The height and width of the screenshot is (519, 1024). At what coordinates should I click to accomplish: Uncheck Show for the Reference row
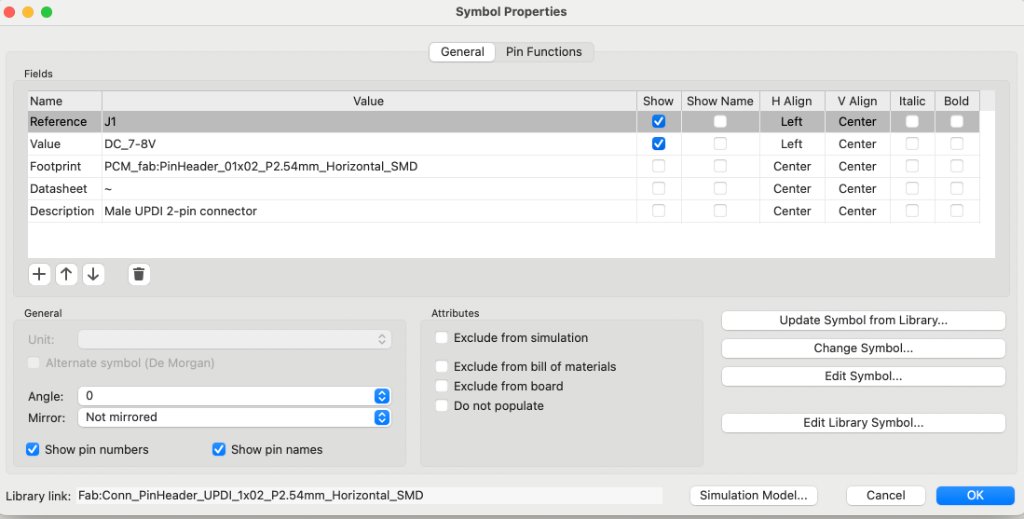click(658, 121)
